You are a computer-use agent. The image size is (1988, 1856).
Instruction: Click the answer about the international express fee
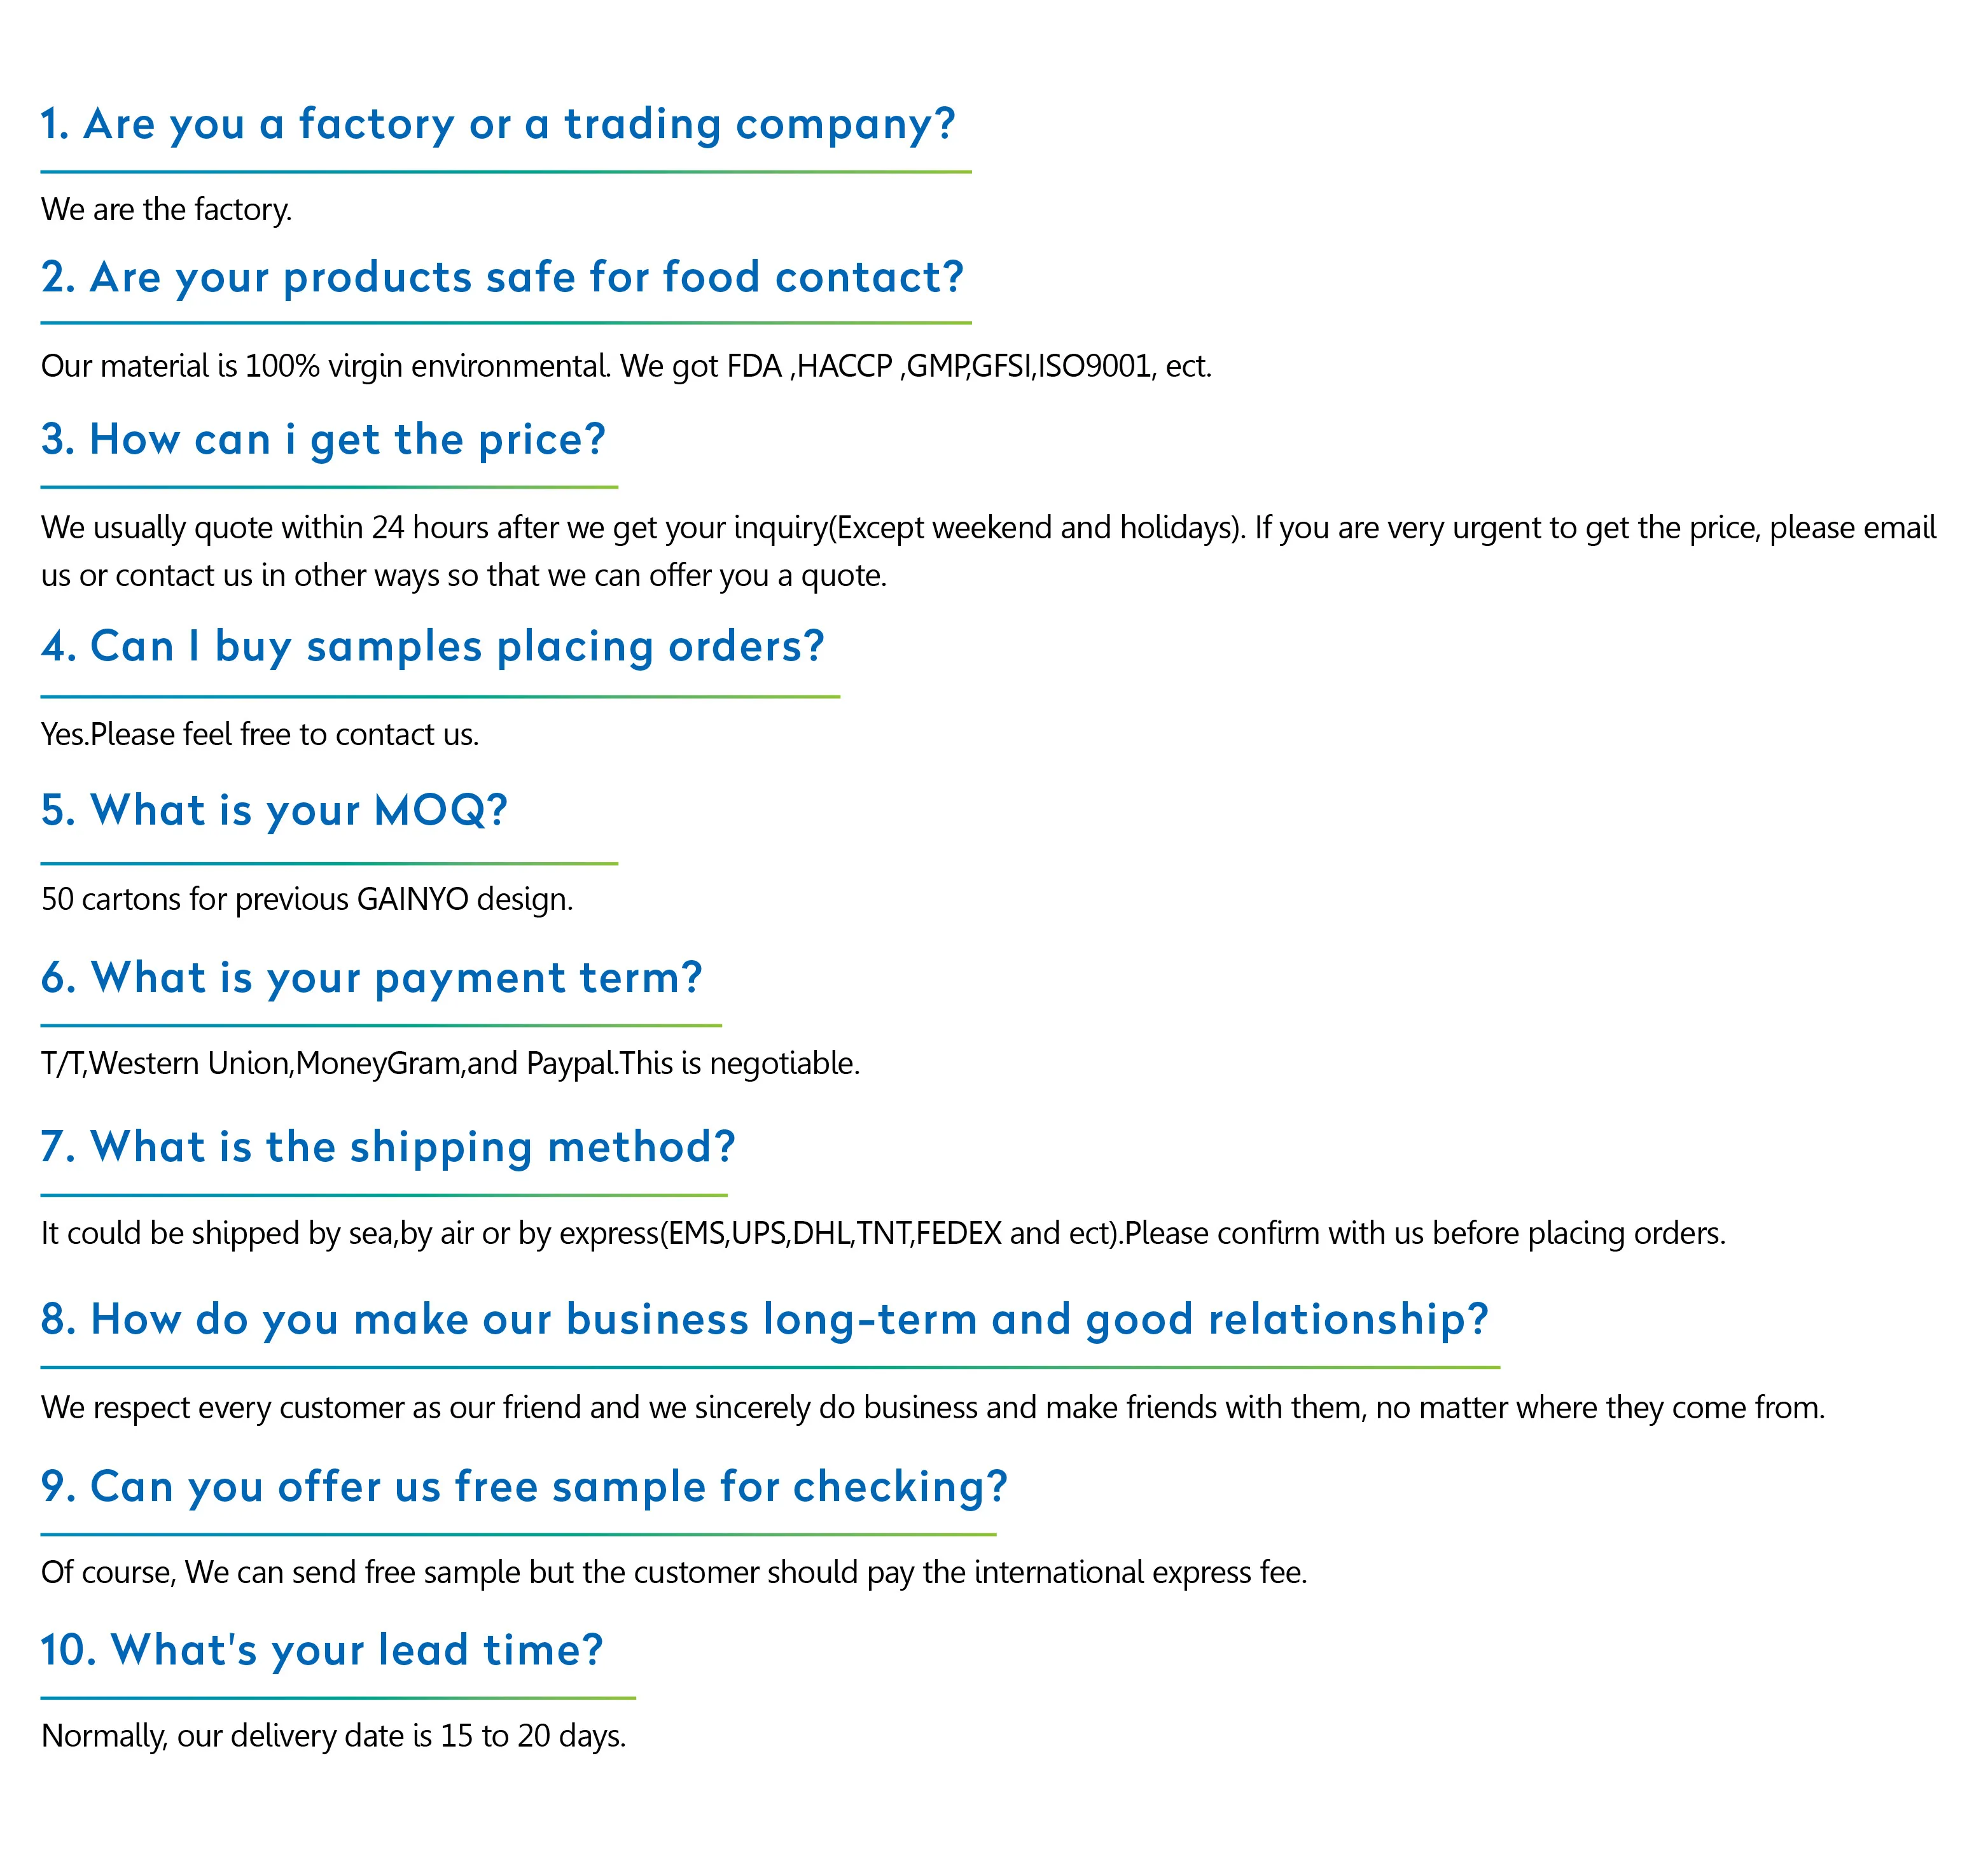pos(674,1573)
